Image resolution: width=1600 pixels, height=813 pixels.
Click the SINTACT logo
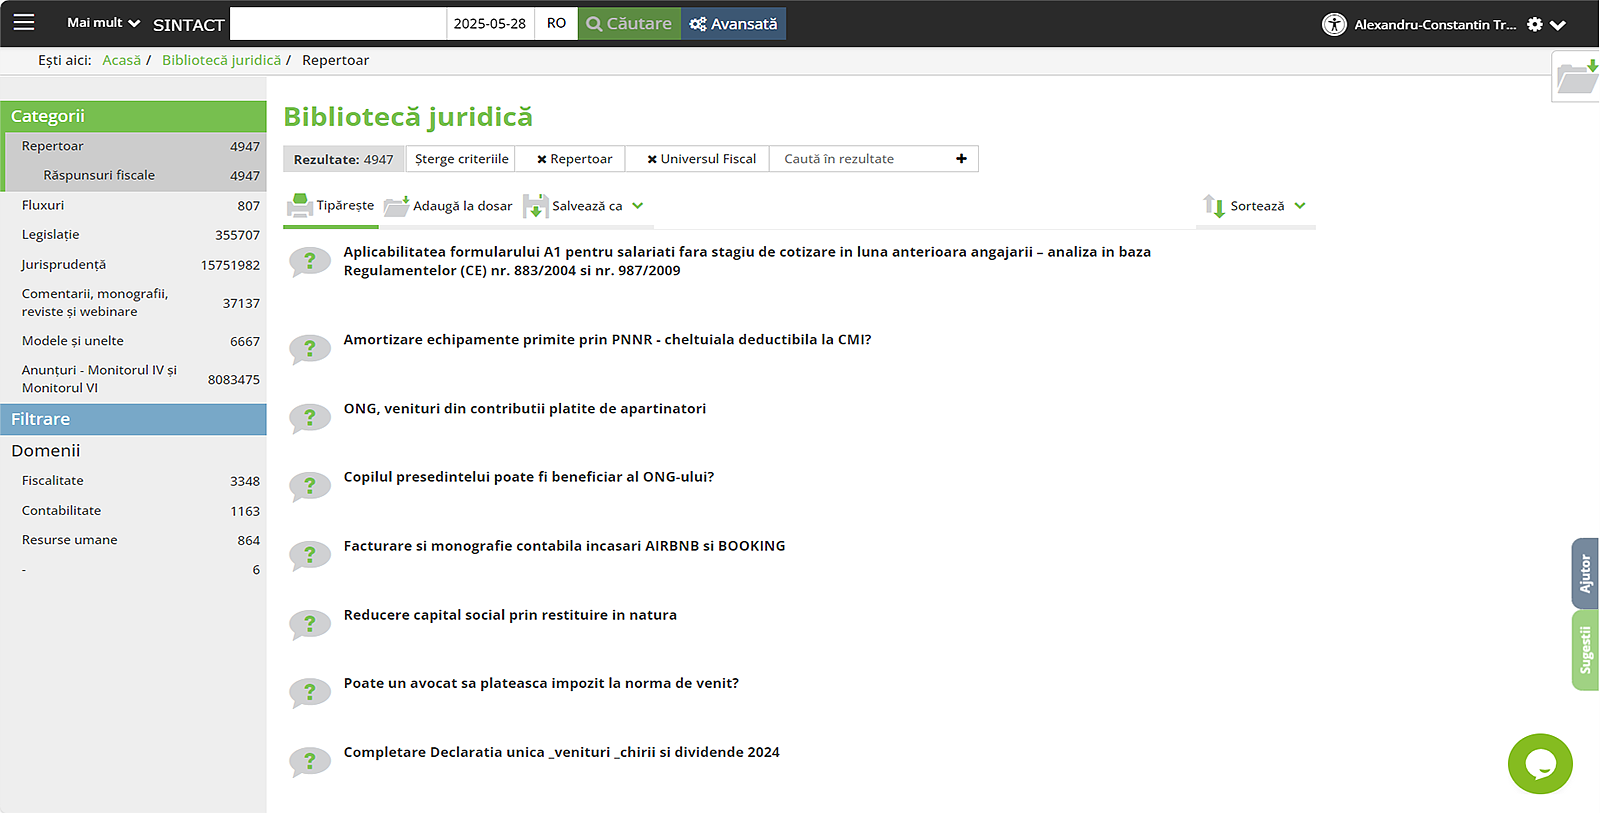188,24
